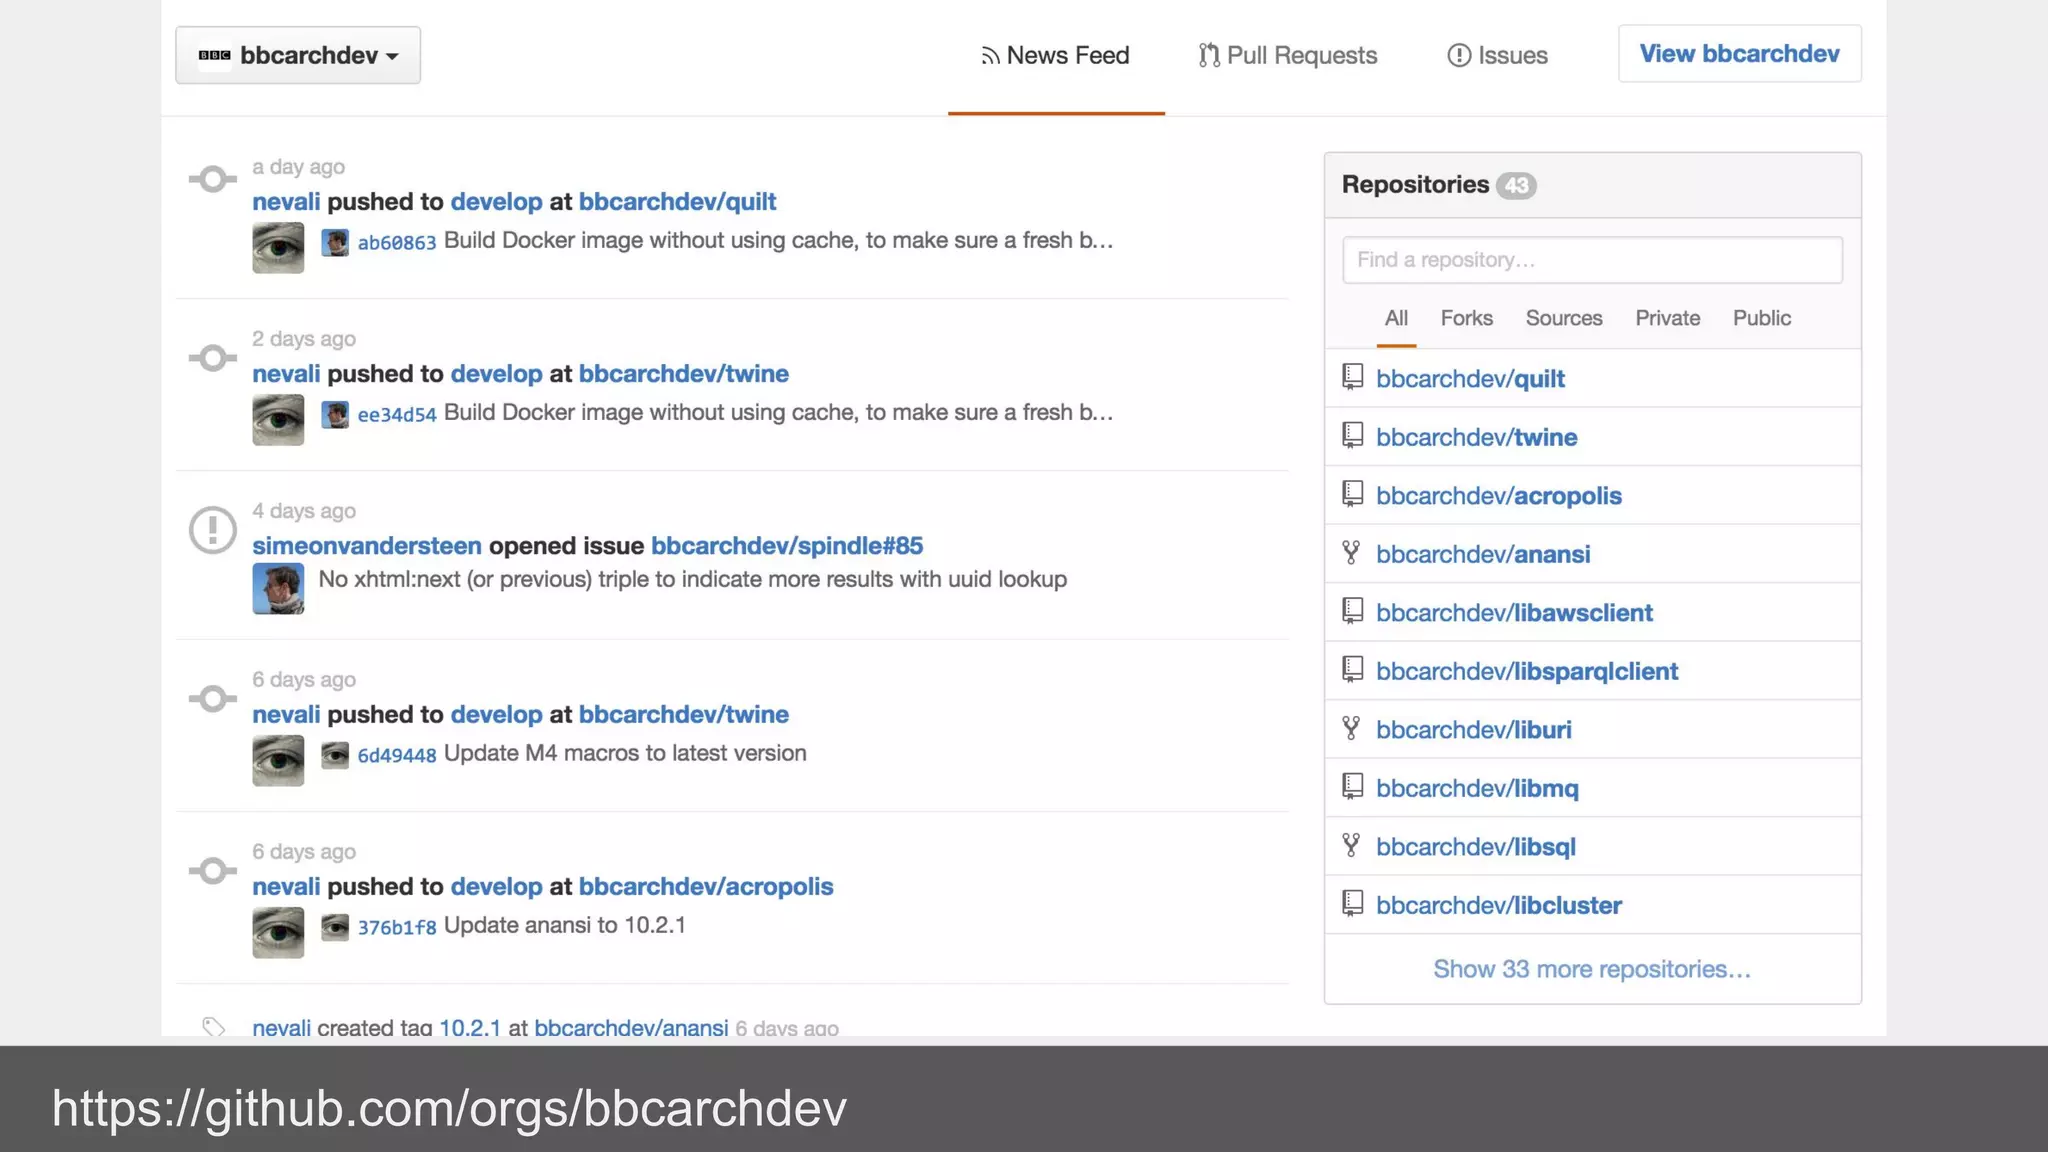Open the bbcarchdev/liburi repository

(x=1473, y=730)
